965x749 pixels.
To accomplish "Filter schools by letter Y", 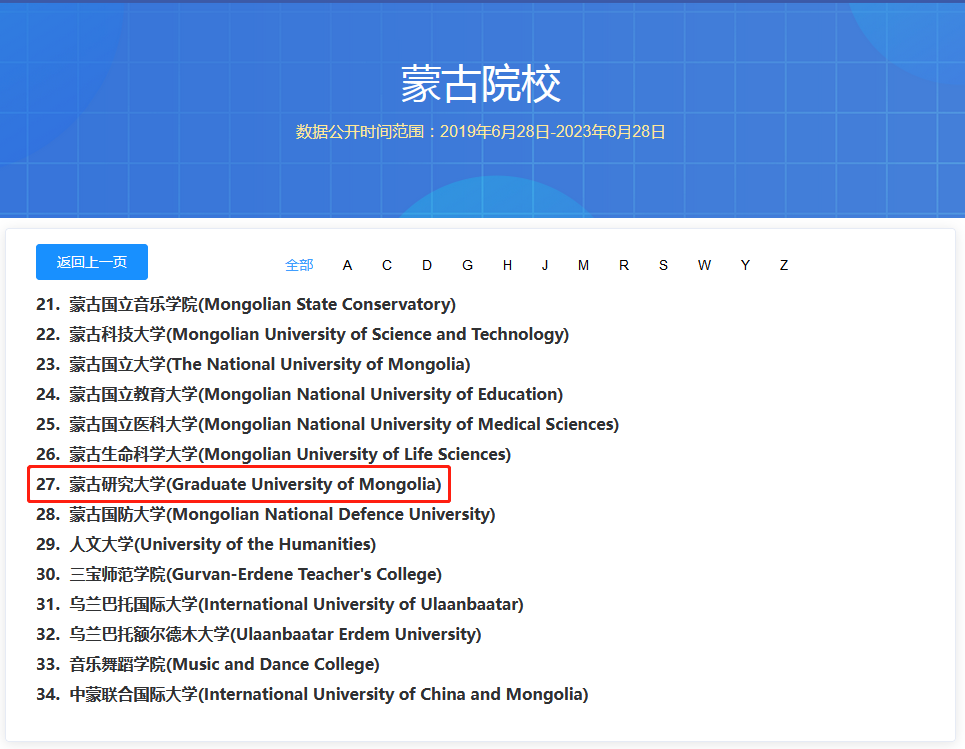I will 745,265.
